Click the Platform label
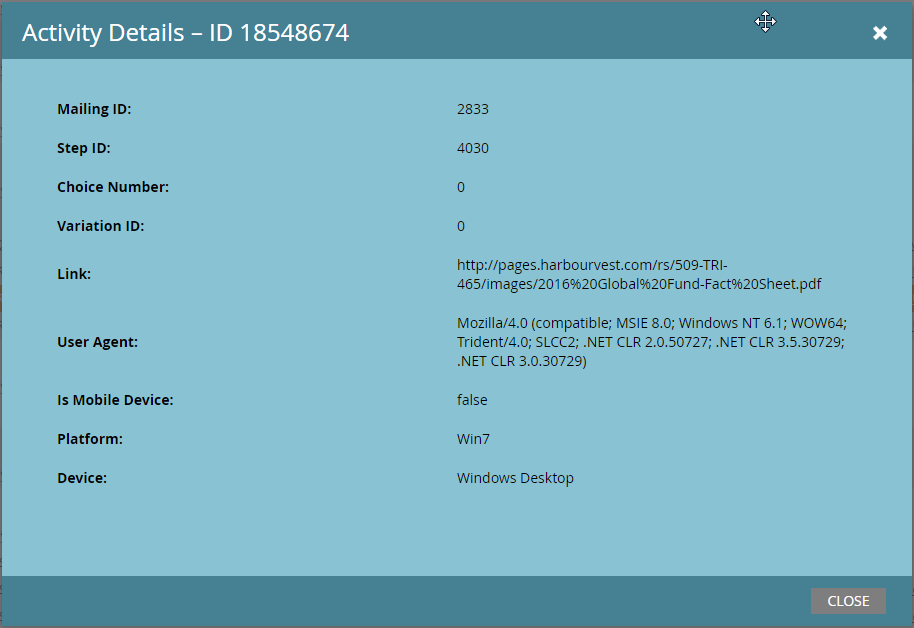This screenshot has width=914, height=628. (90, 439)
